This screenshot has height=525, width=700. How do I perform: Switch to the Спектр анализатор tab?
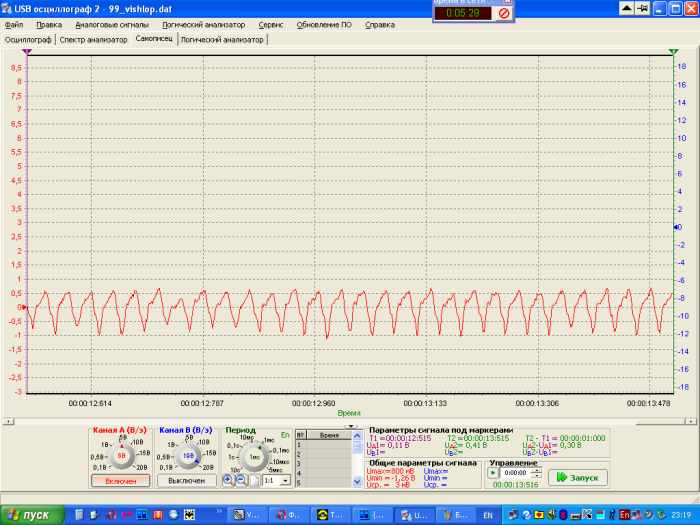[93, 40]
